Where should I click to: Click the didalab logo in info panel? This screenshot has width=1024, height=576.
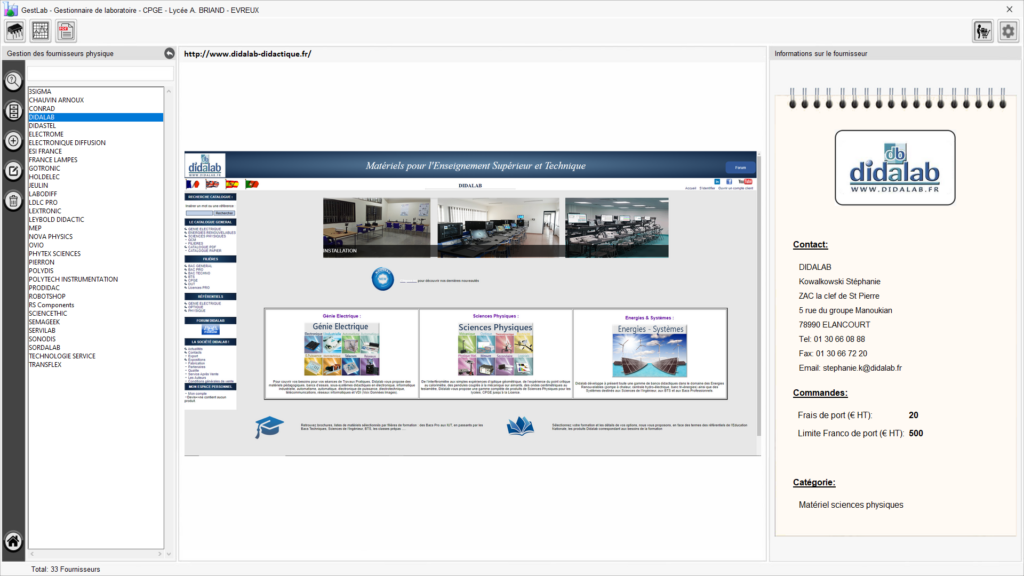[x=894, y=167]
